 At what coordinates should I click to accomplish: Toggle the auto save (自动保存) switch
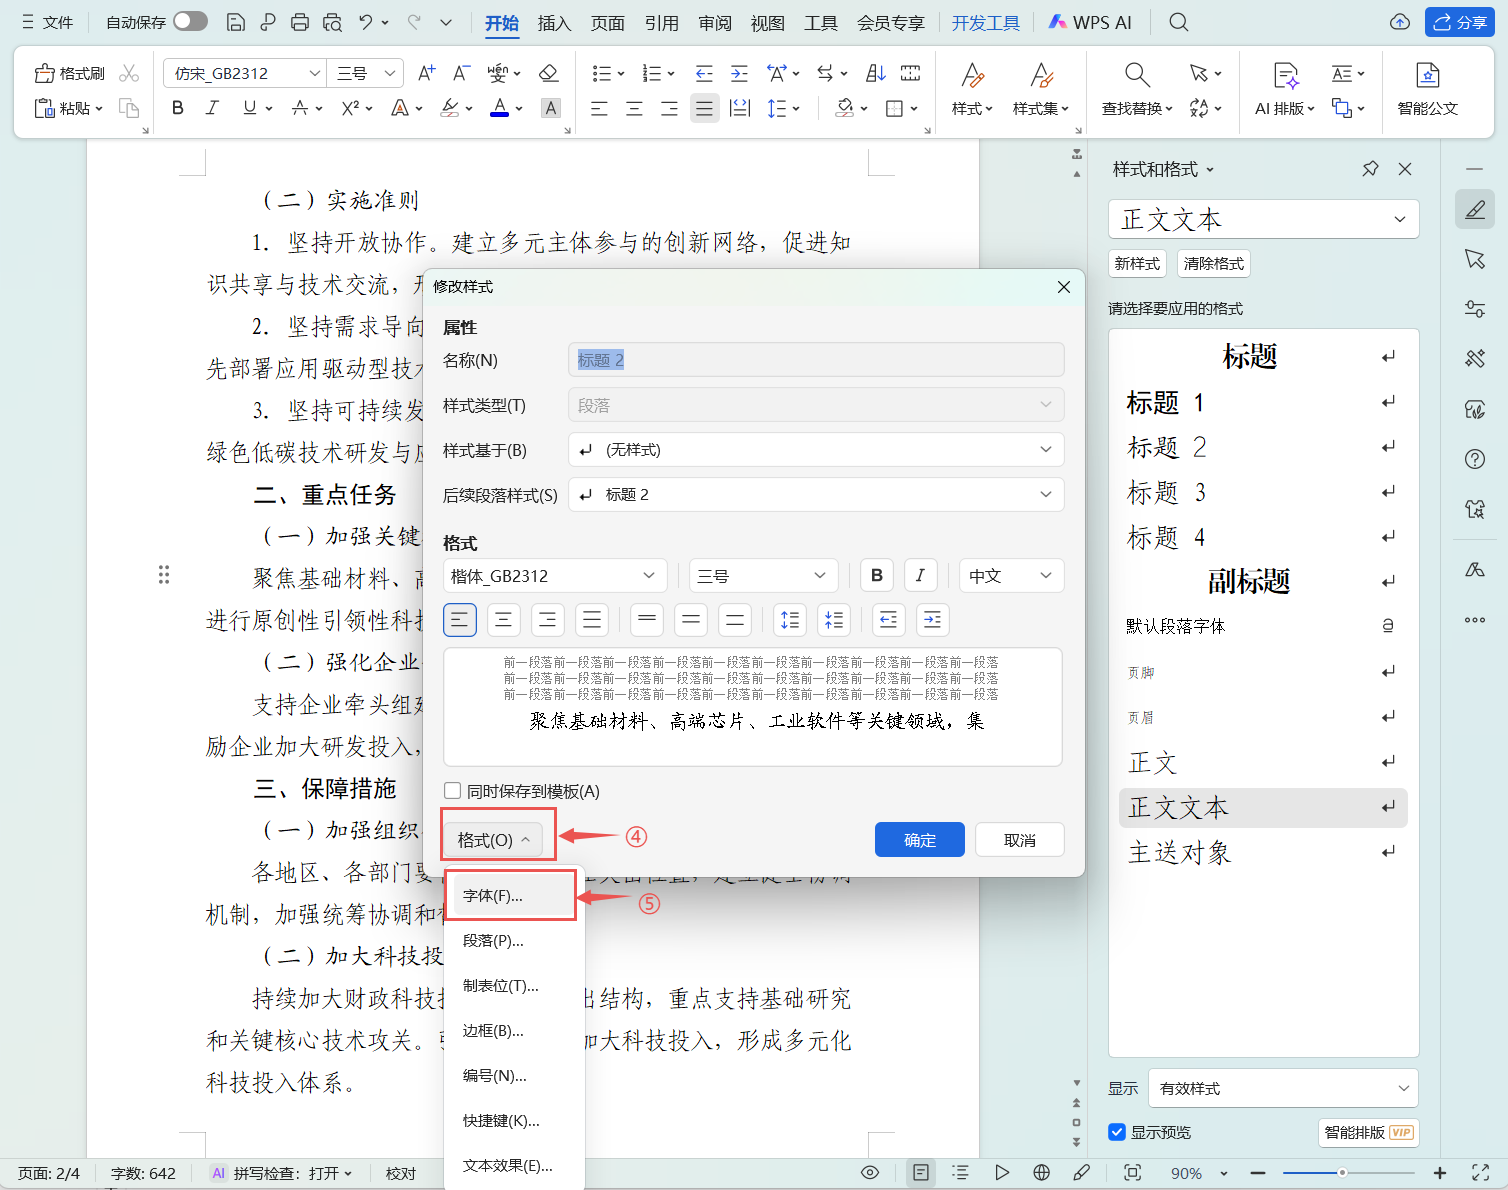click(189, 22)
